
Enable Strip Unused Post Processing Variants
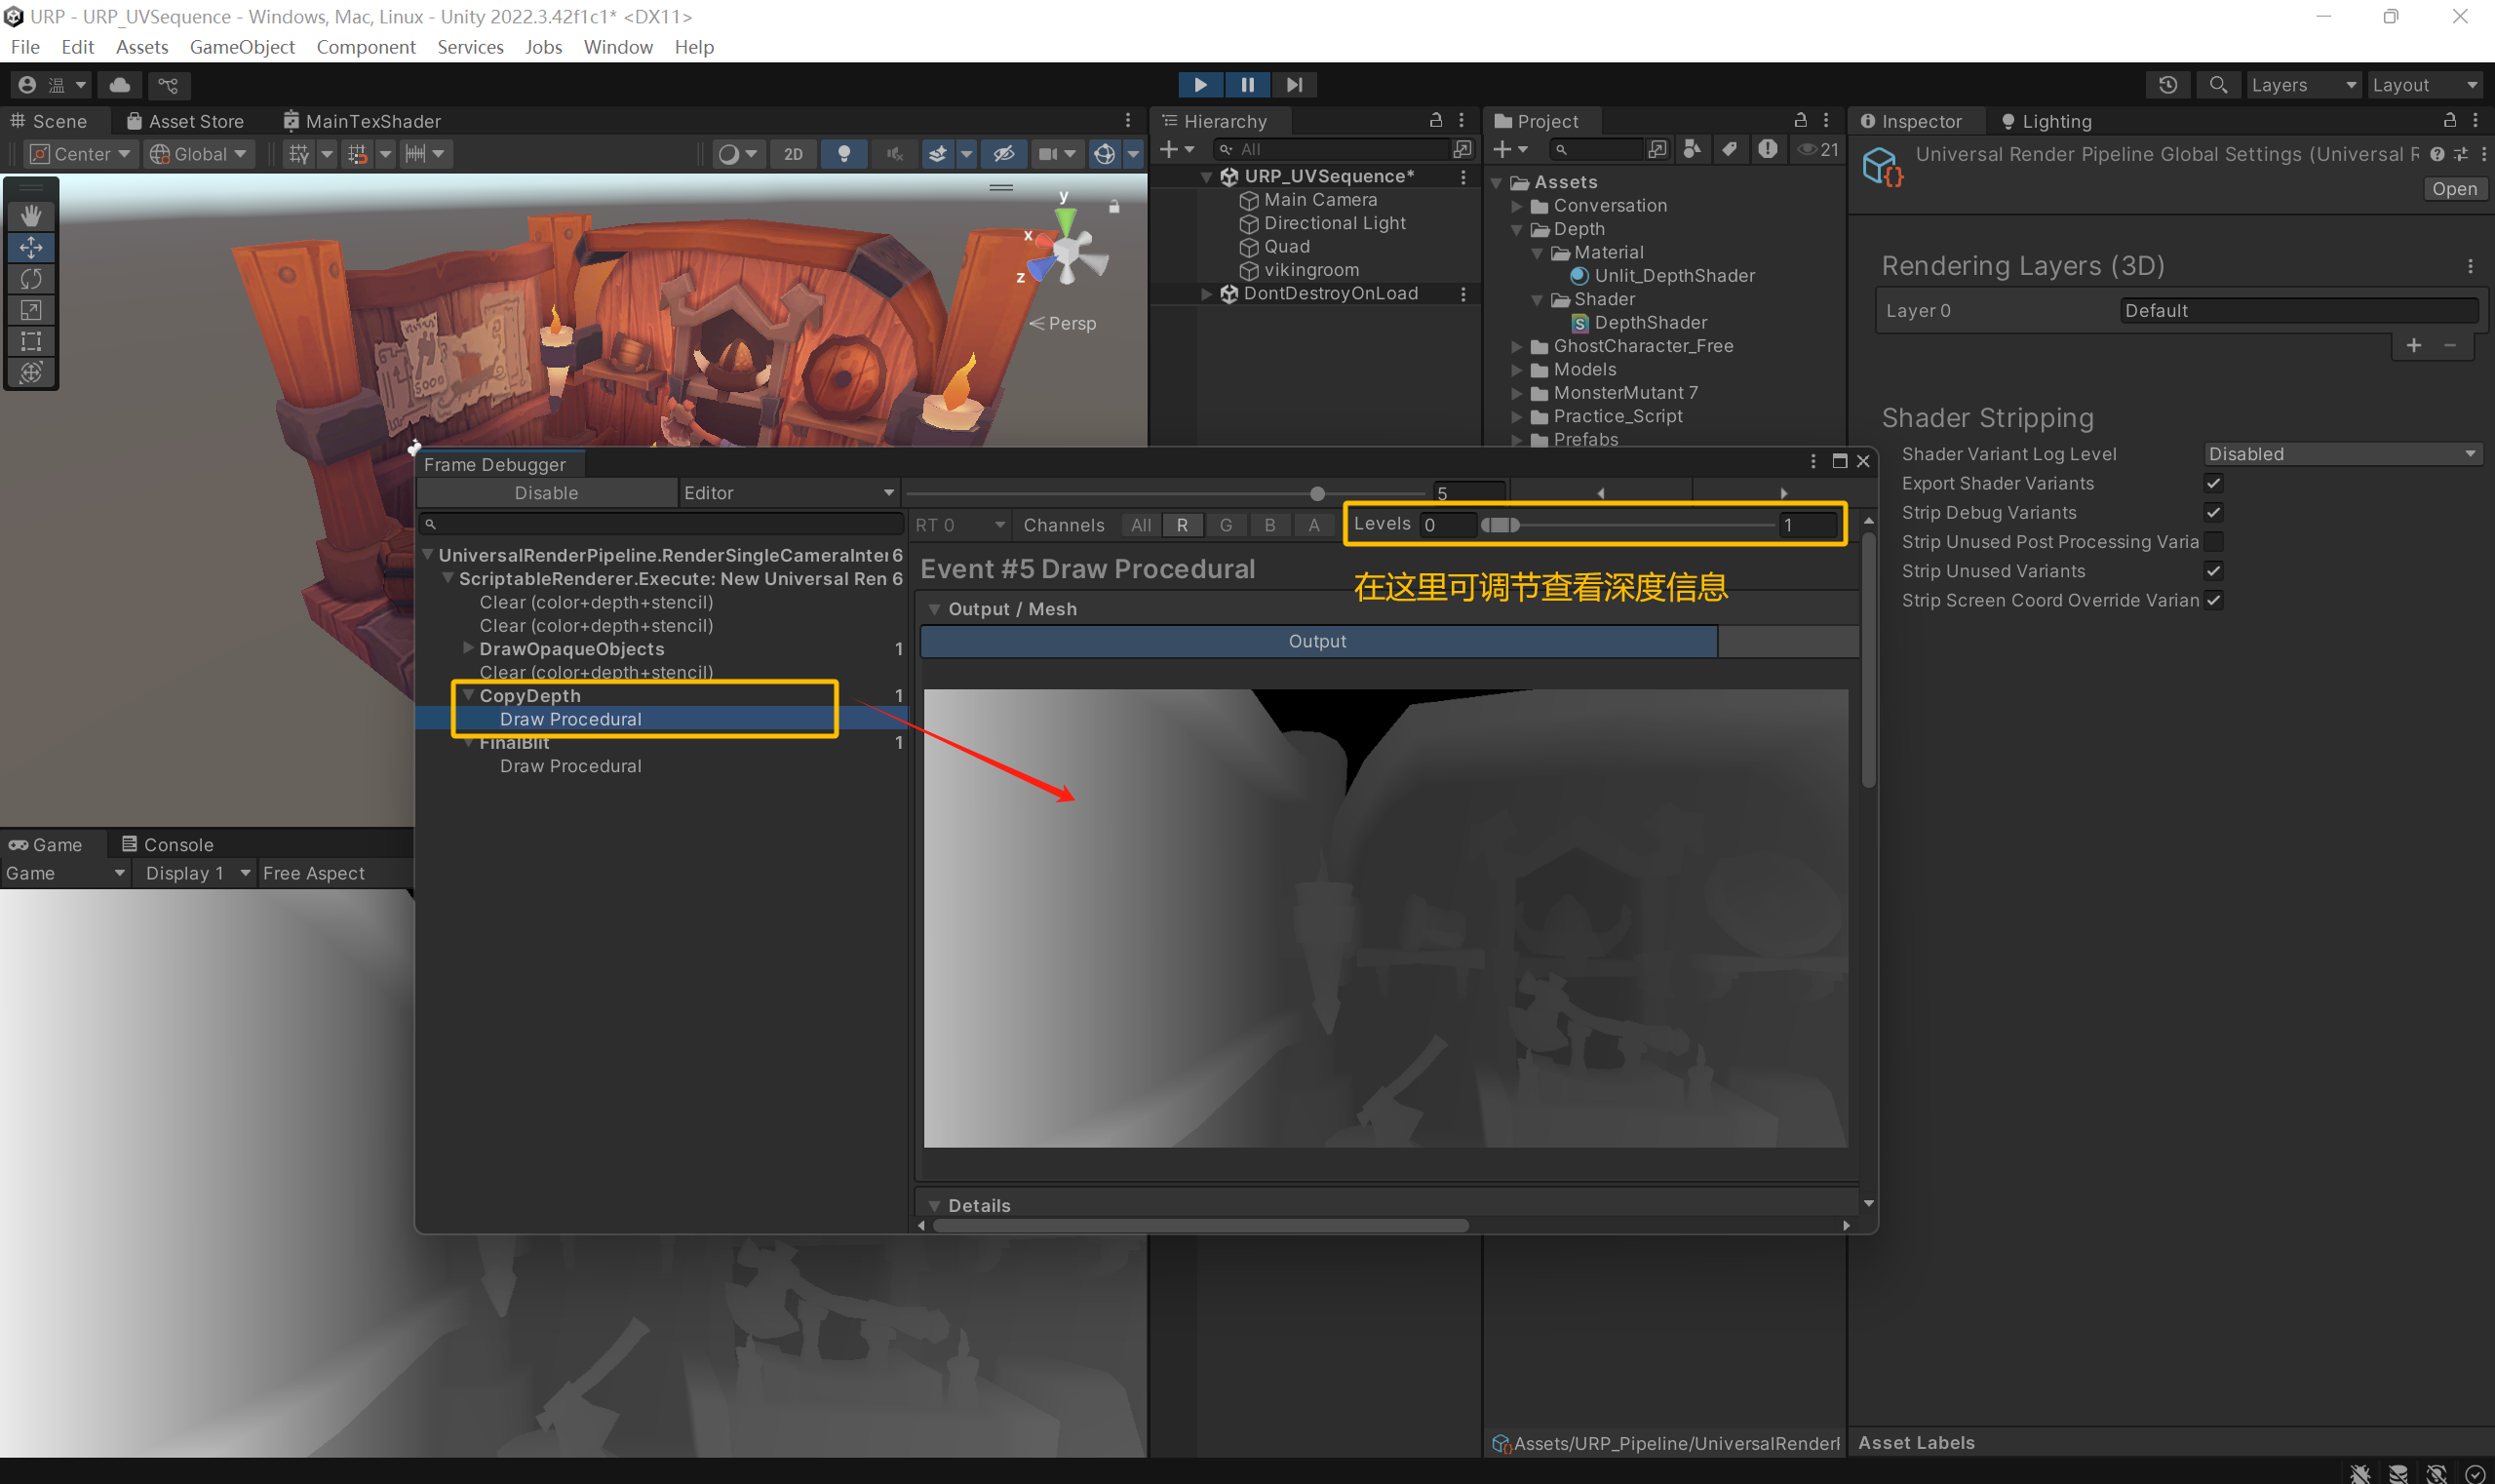tap(2213, 542)
